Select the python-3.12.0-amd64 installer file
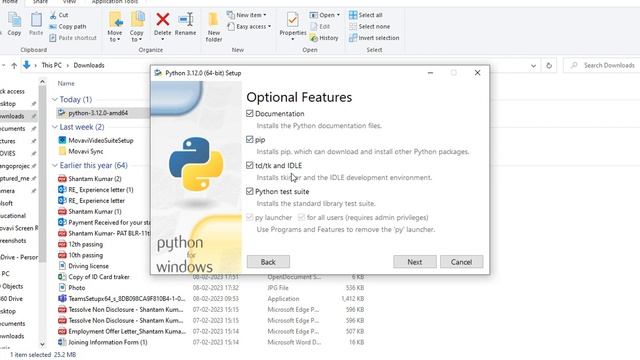640x360 pixels. [x=98, y=113]
